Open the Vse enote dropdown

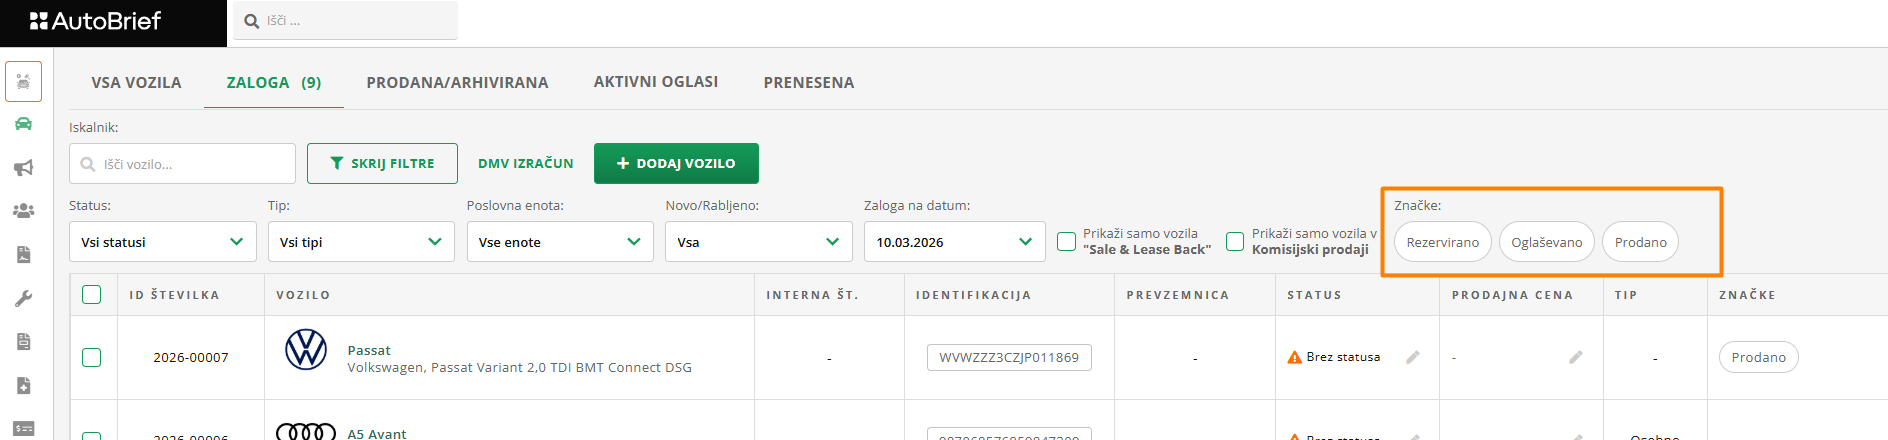click(x=559, y=242)
